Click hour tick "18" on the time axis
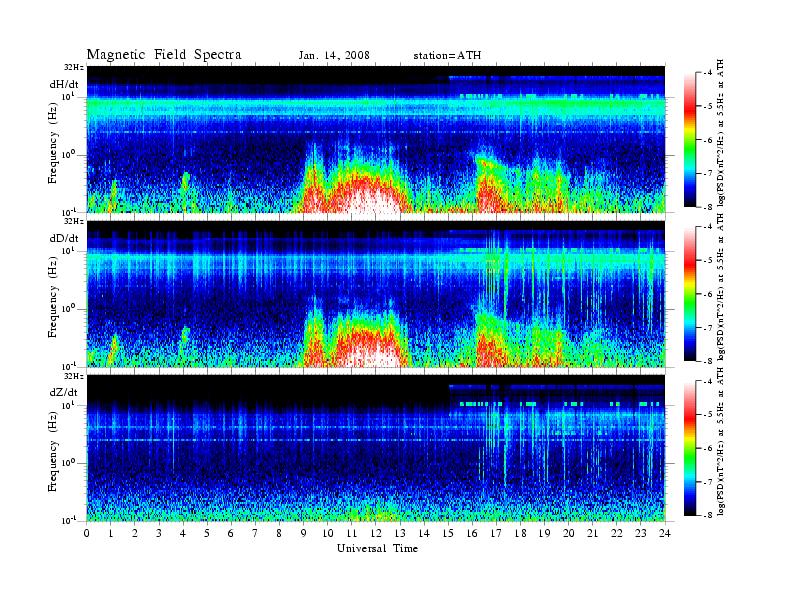Image resolution: width=792 pixels, height=612 pixels. (x=520, y=533)
